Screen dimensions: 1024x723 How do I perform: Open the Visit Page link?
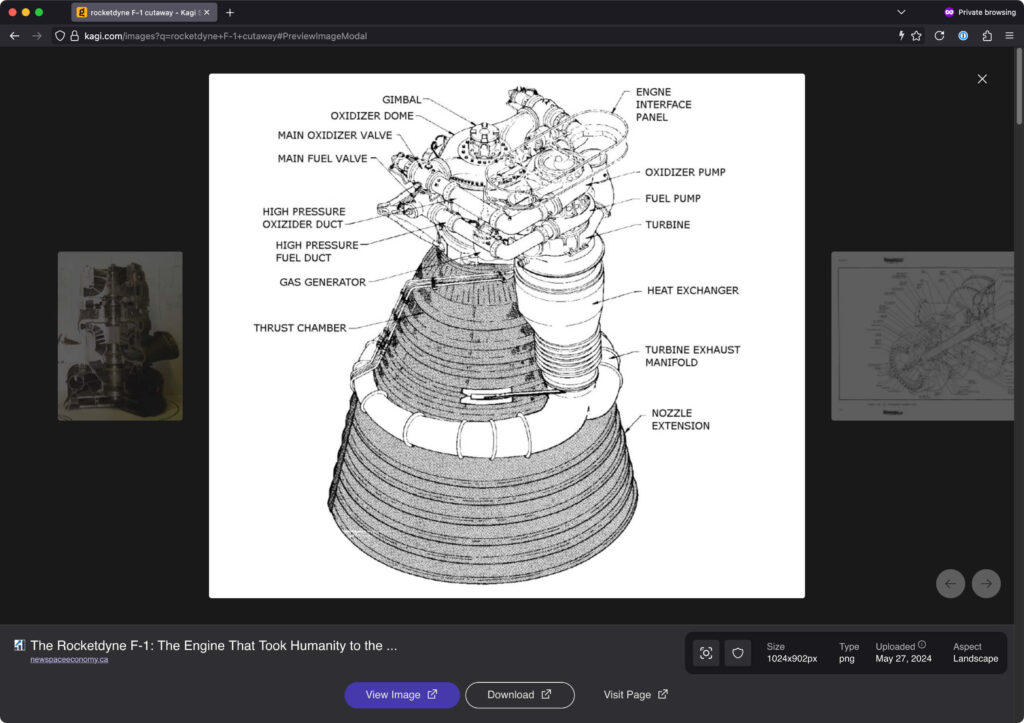coord(635,695)
